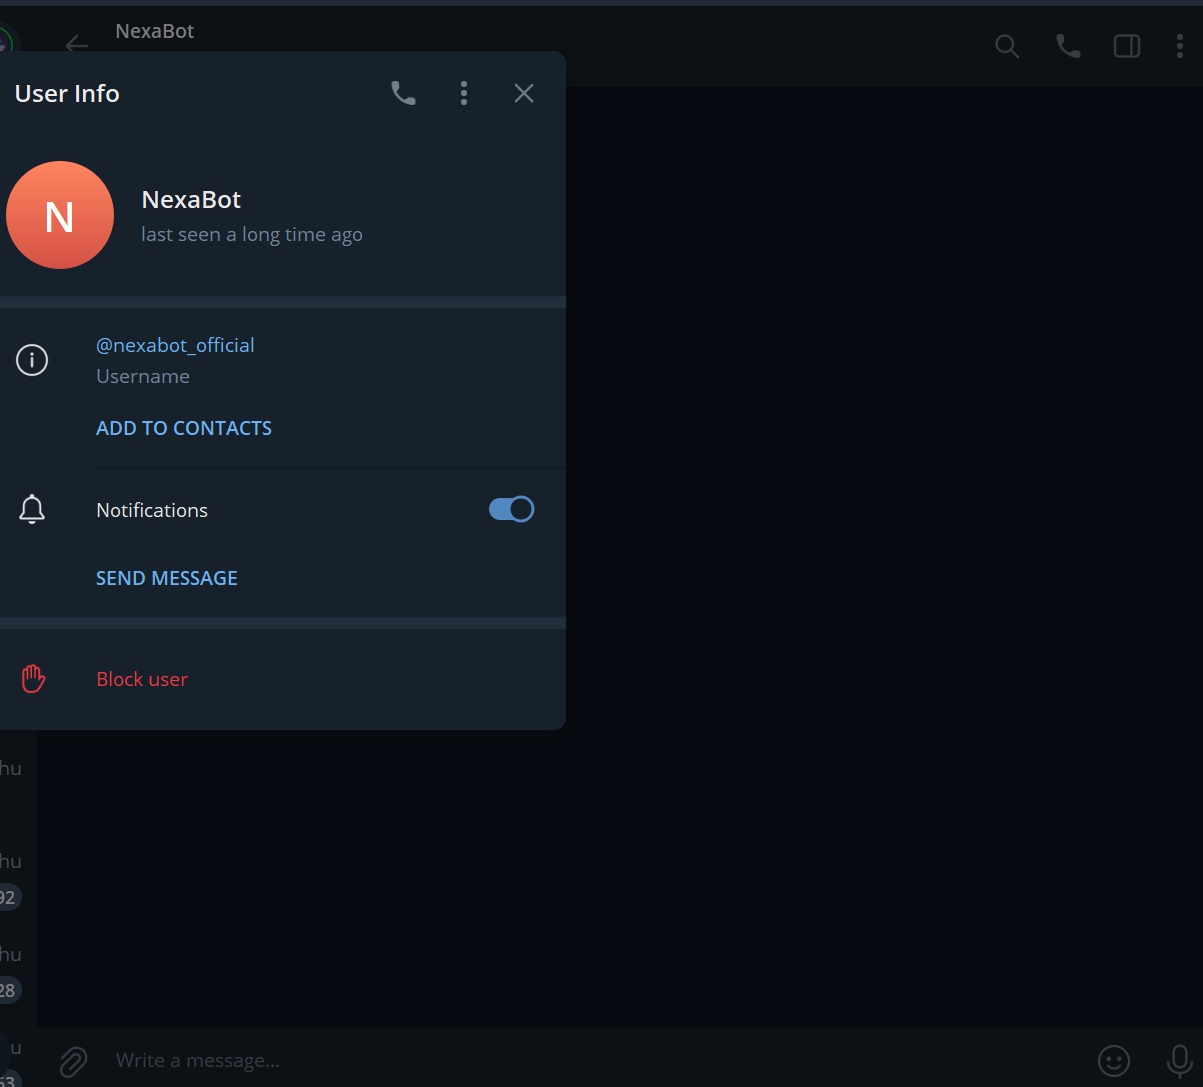Open the three-dot menu in User Info

coord(464,93)
